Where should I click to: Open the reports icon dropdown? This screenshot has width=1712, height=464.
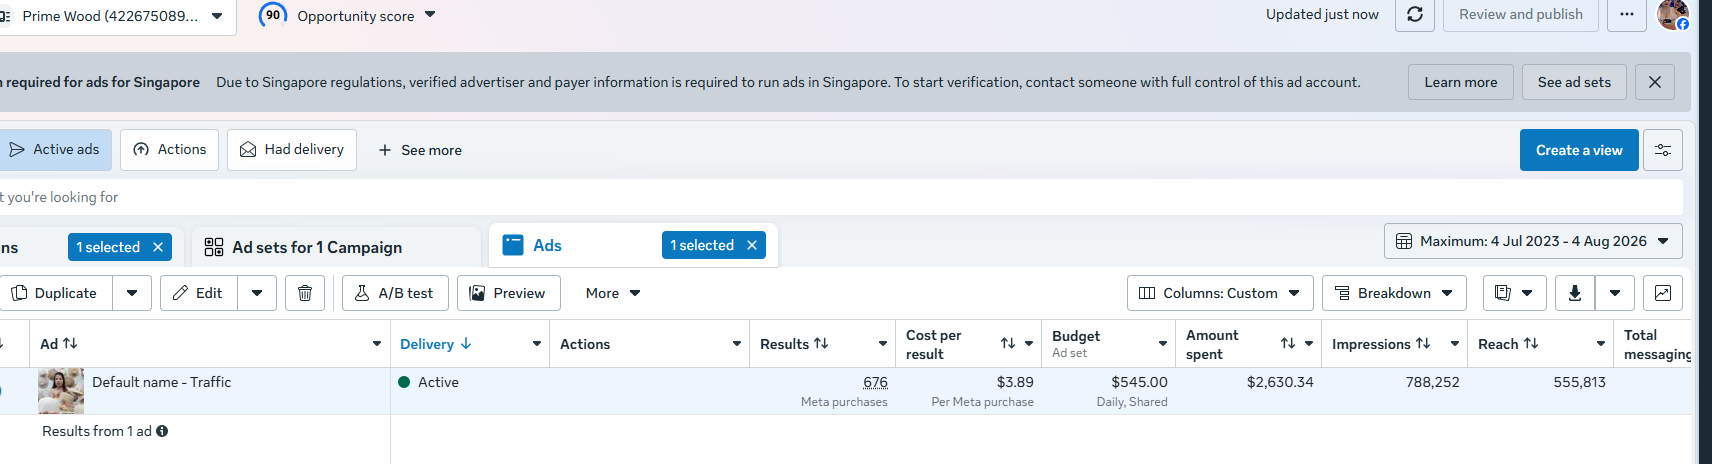click(1514, 293)
